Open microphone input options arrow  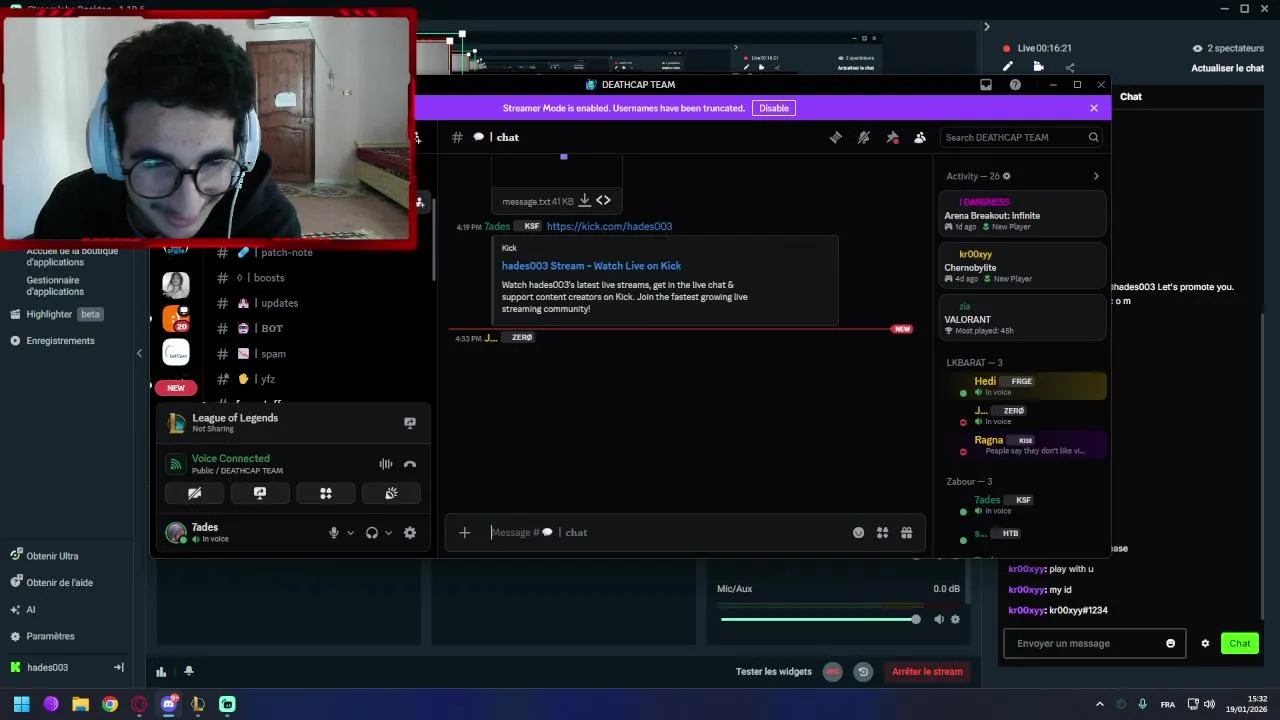[350, 533]
